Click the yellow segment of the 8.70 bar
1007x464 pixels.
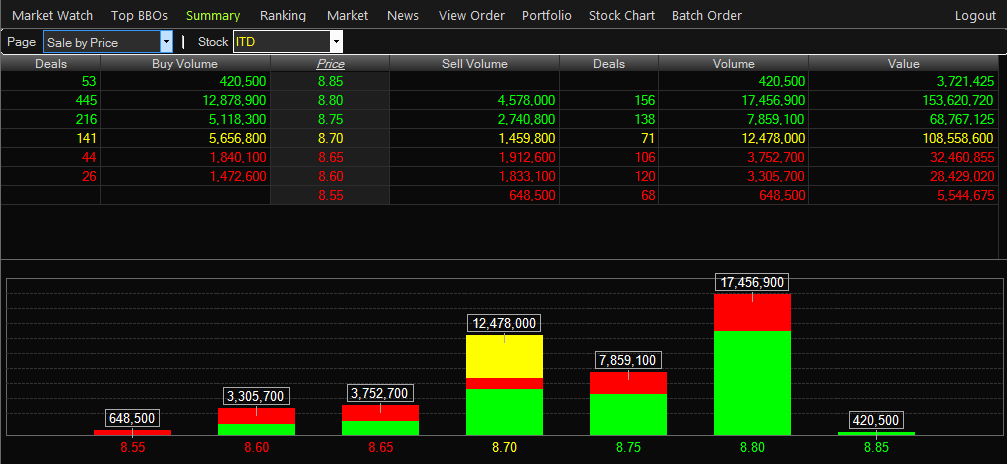click(504, 356)
